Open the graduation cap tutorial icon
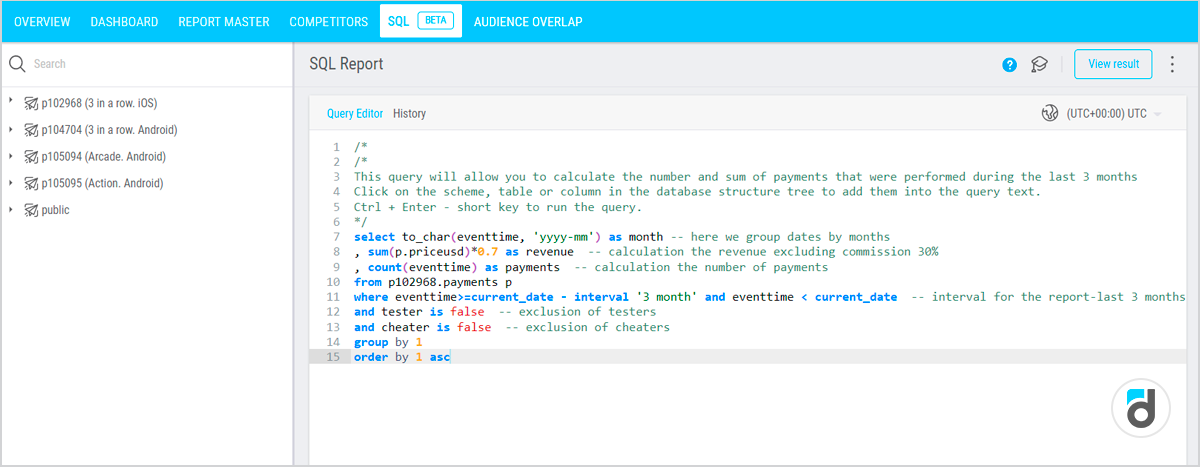1200x467 pixels. click(x=1040, y=65)
